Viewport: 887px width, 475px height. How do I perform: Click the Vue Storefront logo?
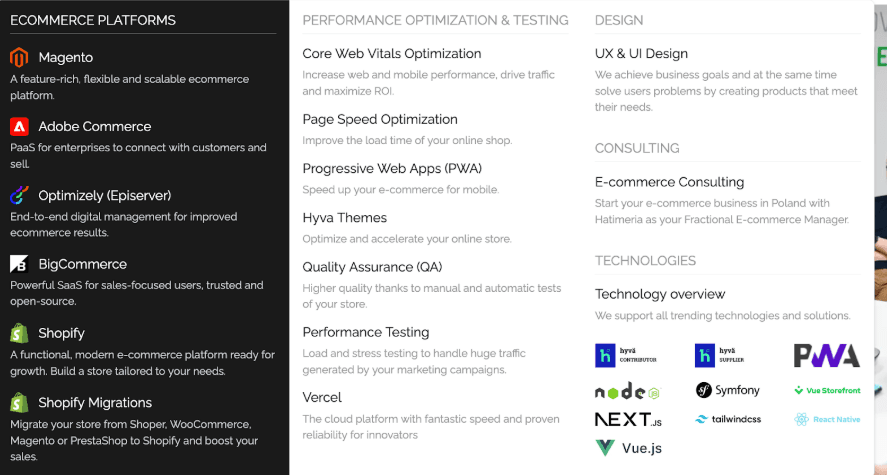point(826,390)
